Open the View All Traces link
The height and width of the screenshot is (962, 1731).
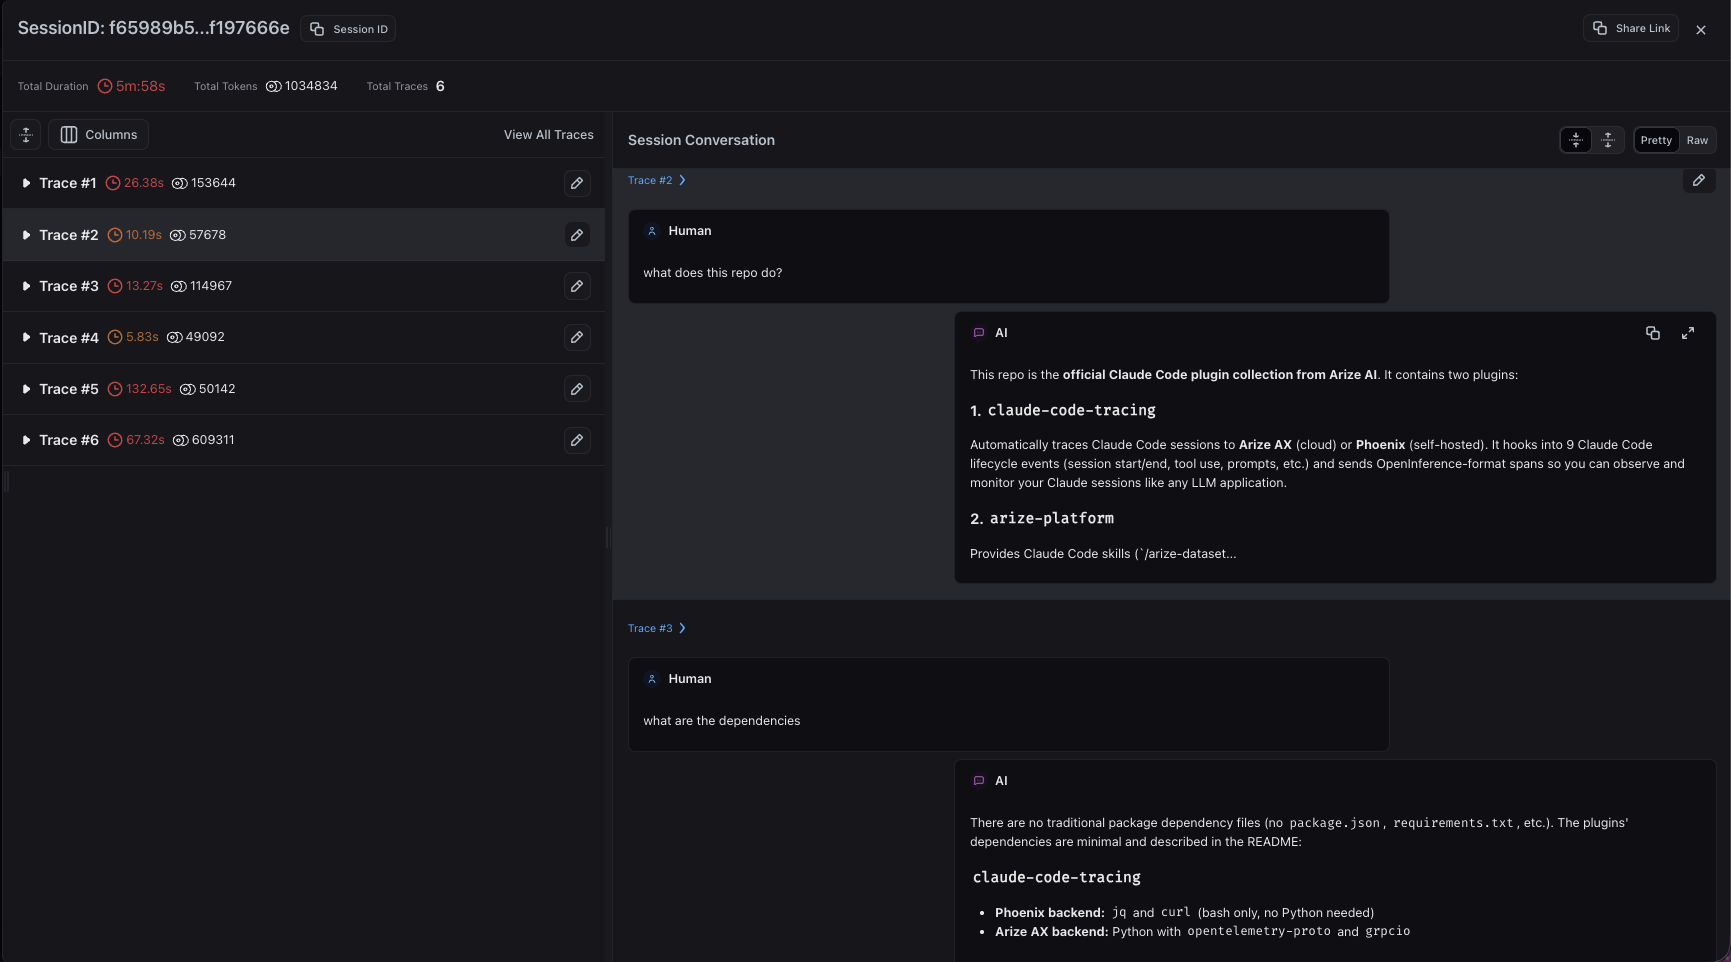pyautogui.click(x=548, y=135)
